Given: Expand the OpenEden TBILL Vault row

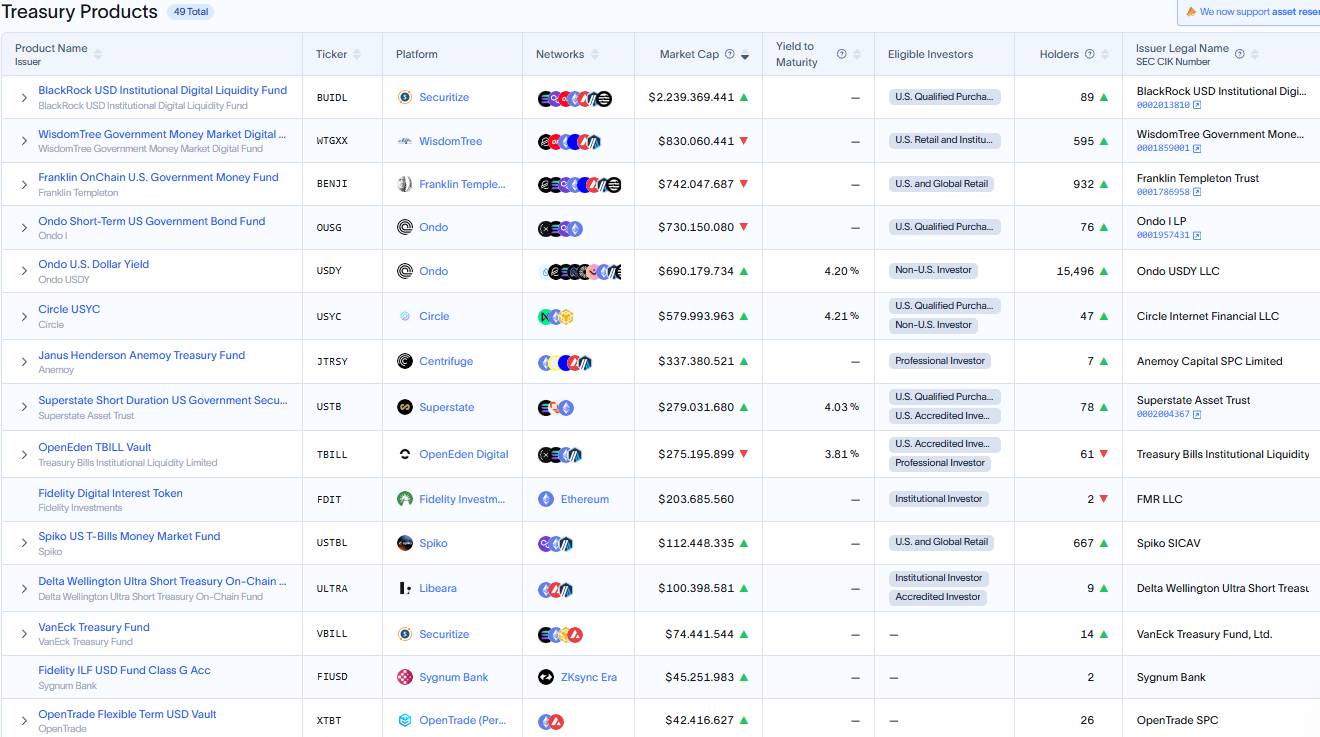Looking at the screenshot, I should click(24, 454).
